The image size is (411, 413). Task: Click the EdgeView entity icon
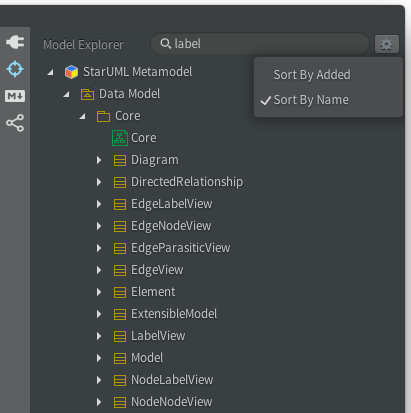pyautogui.click(x=120, y=270)
